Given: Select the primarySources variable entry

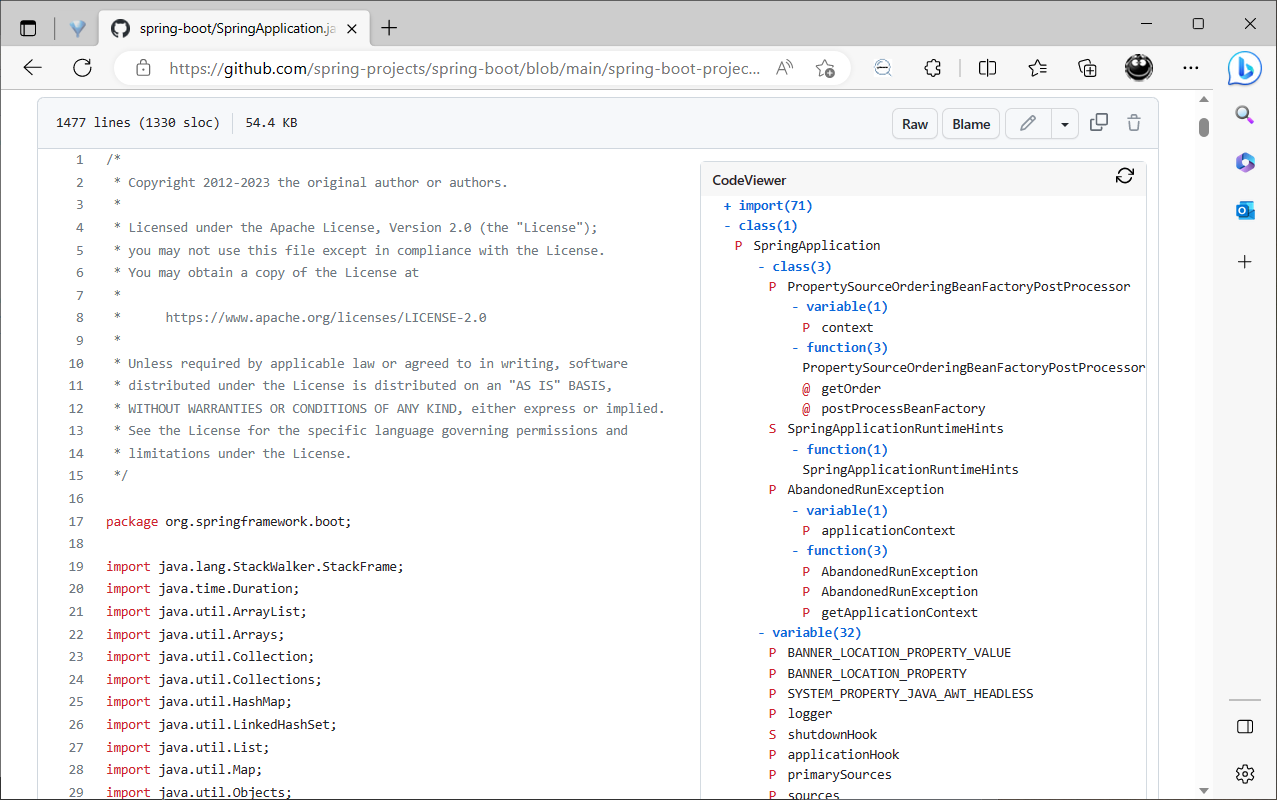Looking at the screenshot, I should click(x=839, y=775).
